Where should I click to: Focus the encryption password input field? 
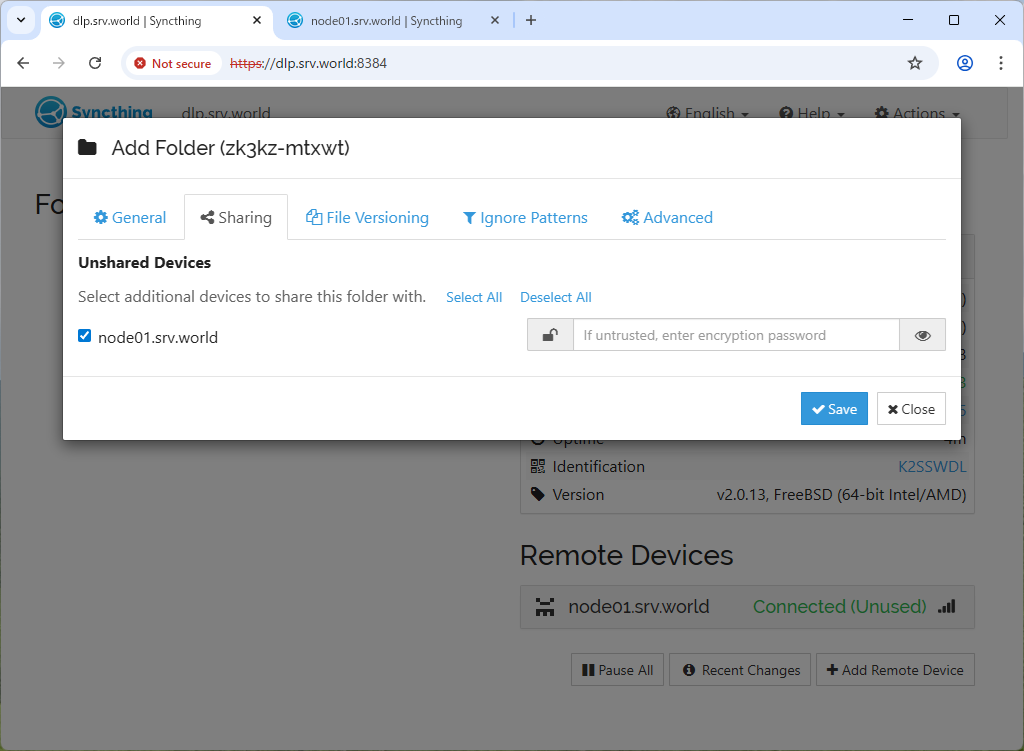pos(736,336)
